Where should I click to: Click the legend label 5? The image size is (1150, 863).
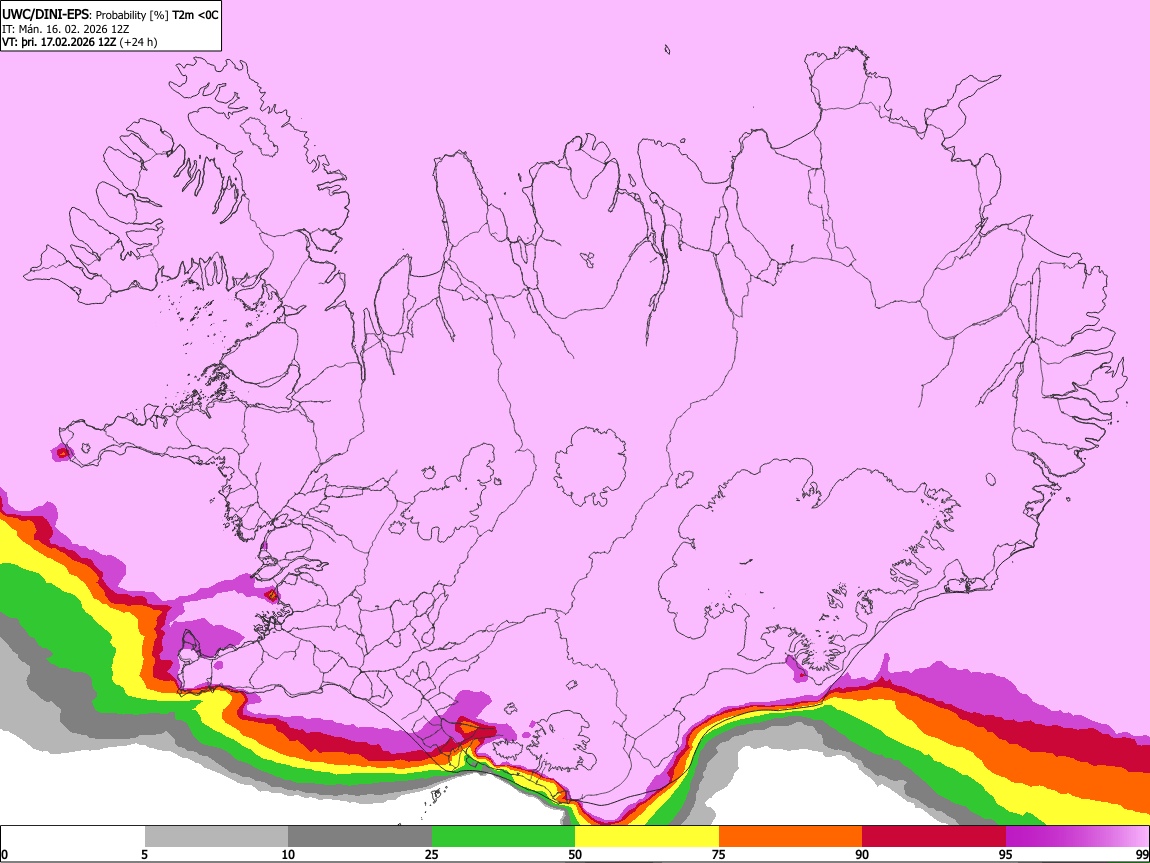144,855
